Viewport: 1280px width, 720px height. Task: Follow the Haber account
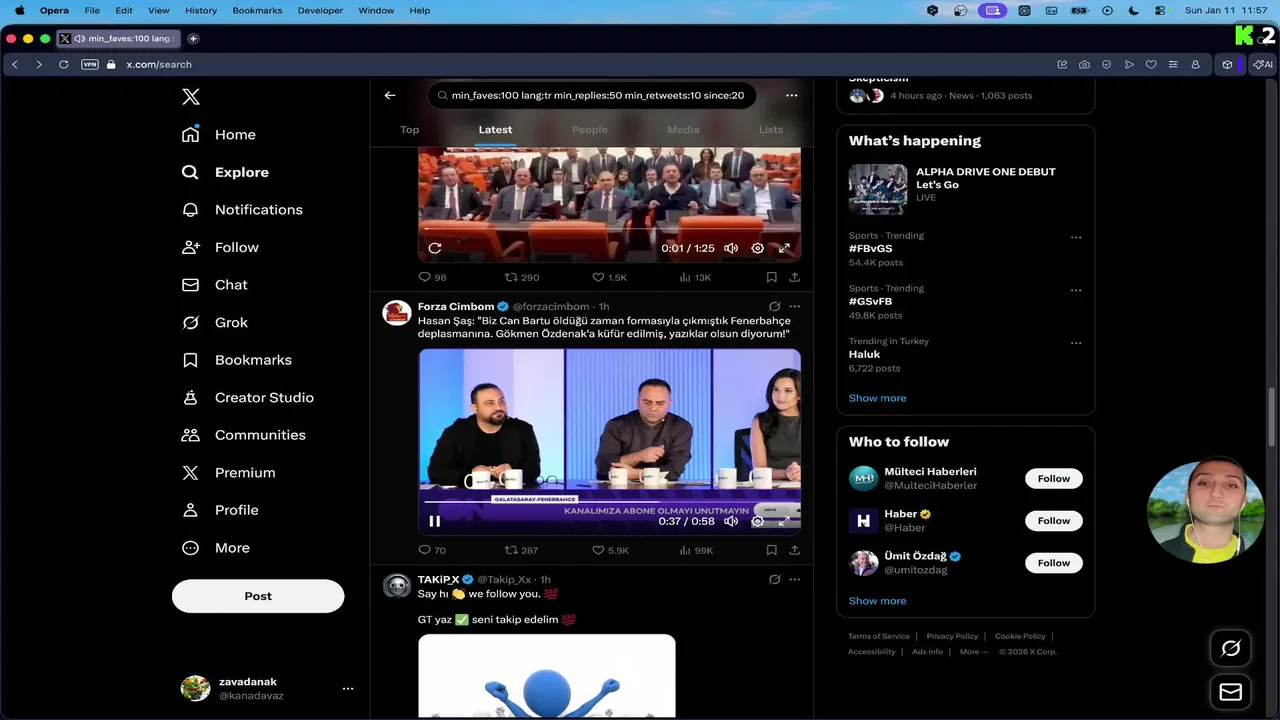point(1053,521)
